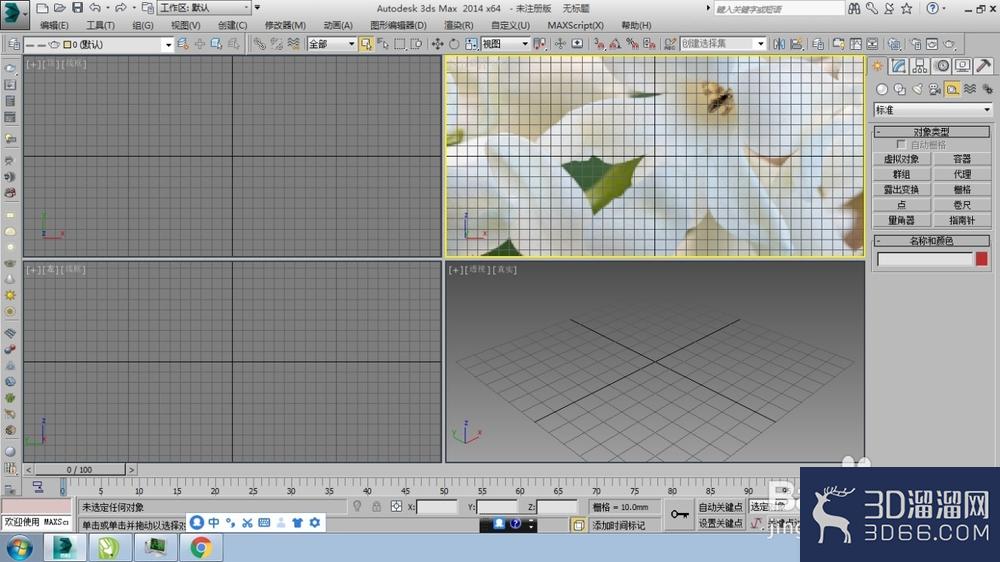This screenshot has height=562, width=1000.
Task: Click the Select Object arrow tool
Action: pyautogui.click(x=366, y=44)
